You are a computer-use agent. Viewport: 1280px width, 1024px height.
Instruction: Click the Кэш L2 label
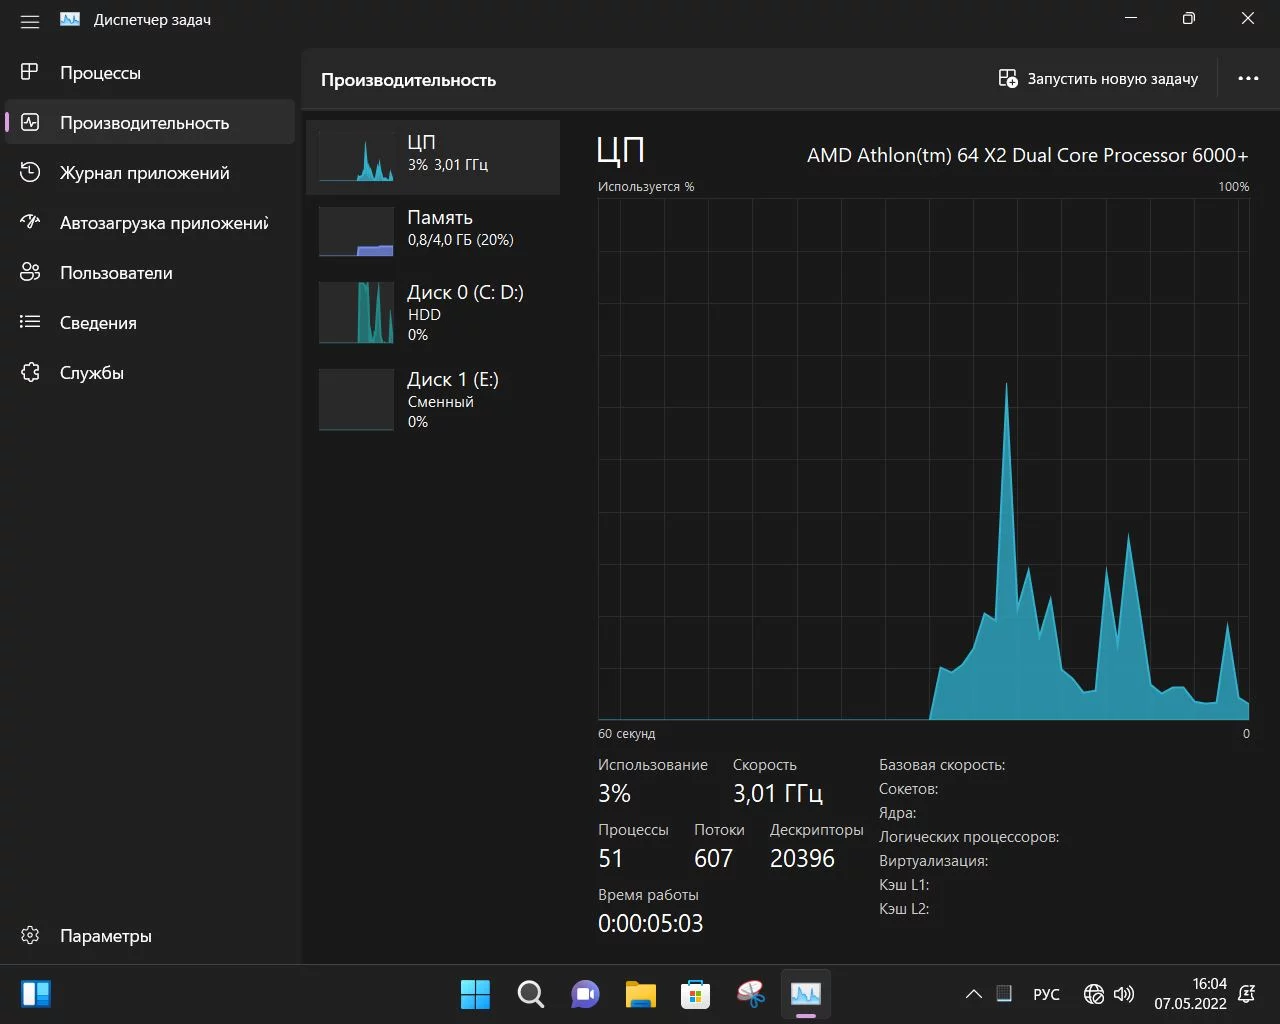904,909
